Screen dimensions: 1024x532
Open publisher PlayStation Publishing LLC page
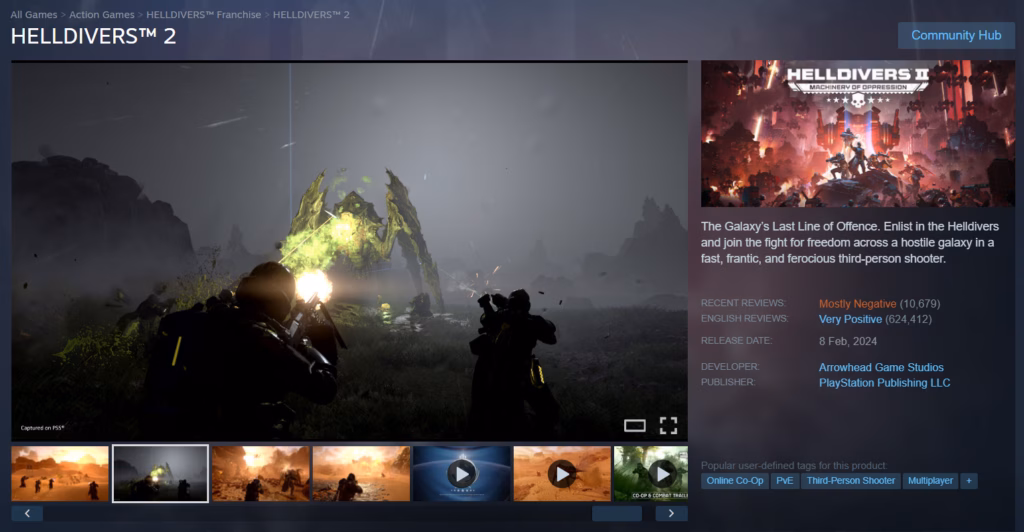[x=884, y=383]
